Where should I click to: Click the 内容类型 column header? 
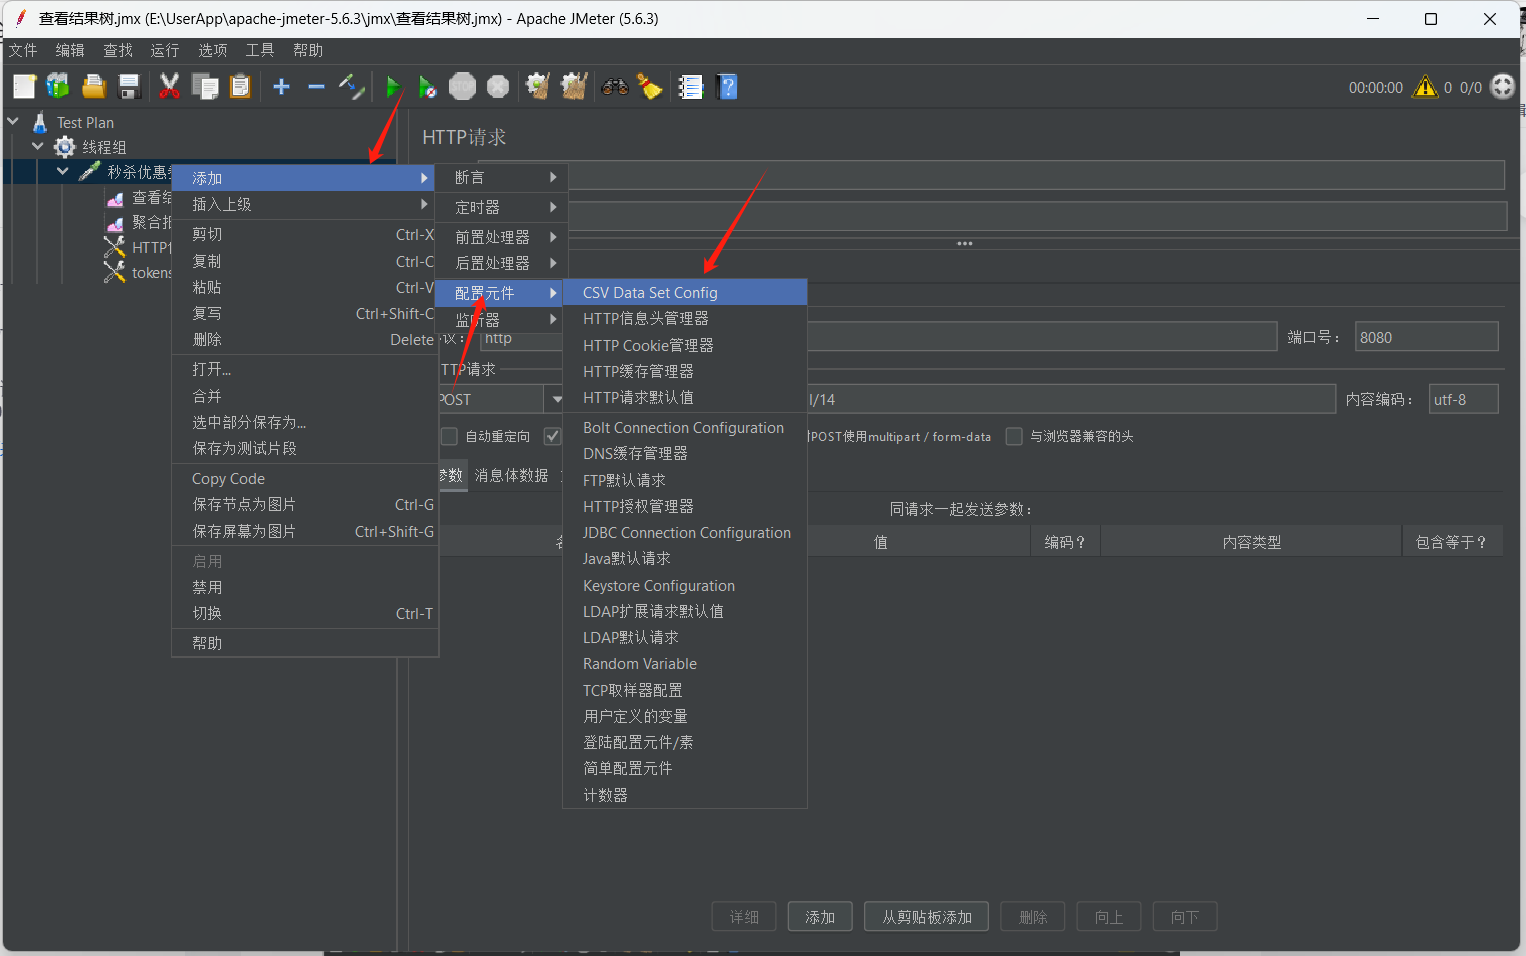click(1251, 542)
